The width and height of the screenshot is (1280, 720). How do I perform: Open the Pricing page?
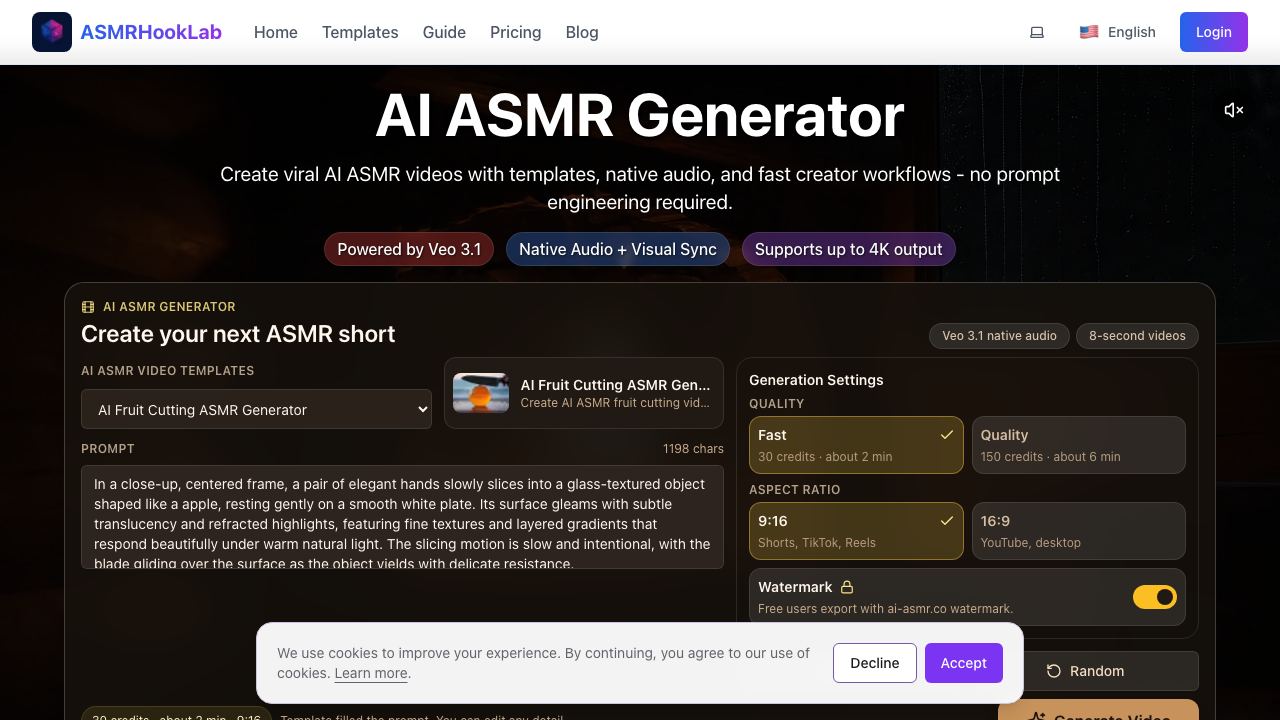516,32
